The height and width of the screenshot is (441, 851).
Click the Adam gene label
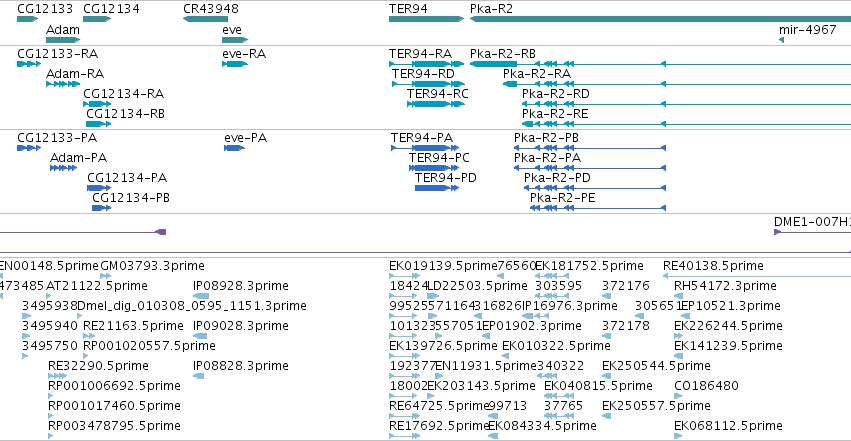pyautogui.click(x=63, y=30)
